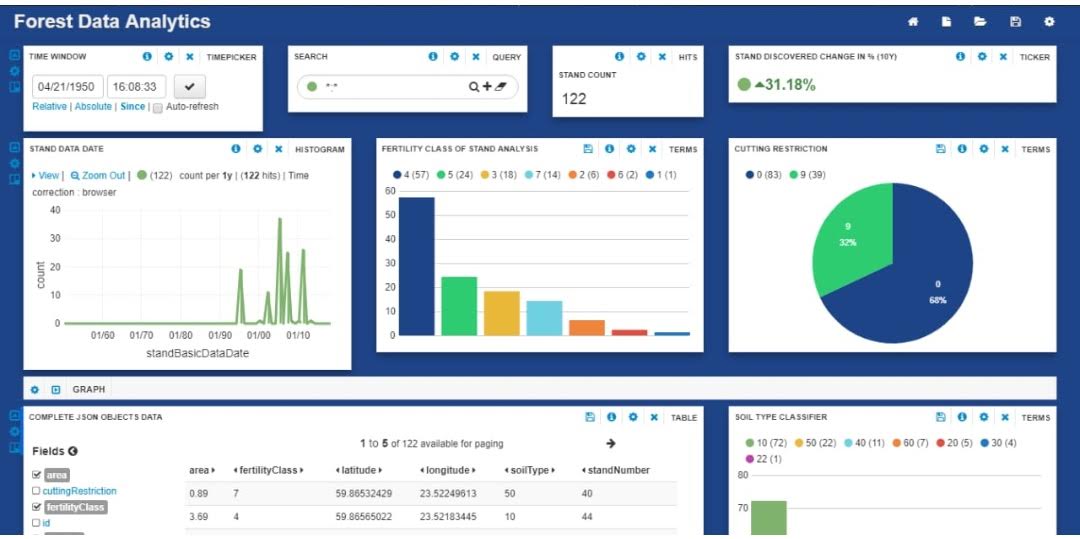Expand the collapsed Graph row
The height and width of the screenshot is (539, 1080).
[56, 390]
